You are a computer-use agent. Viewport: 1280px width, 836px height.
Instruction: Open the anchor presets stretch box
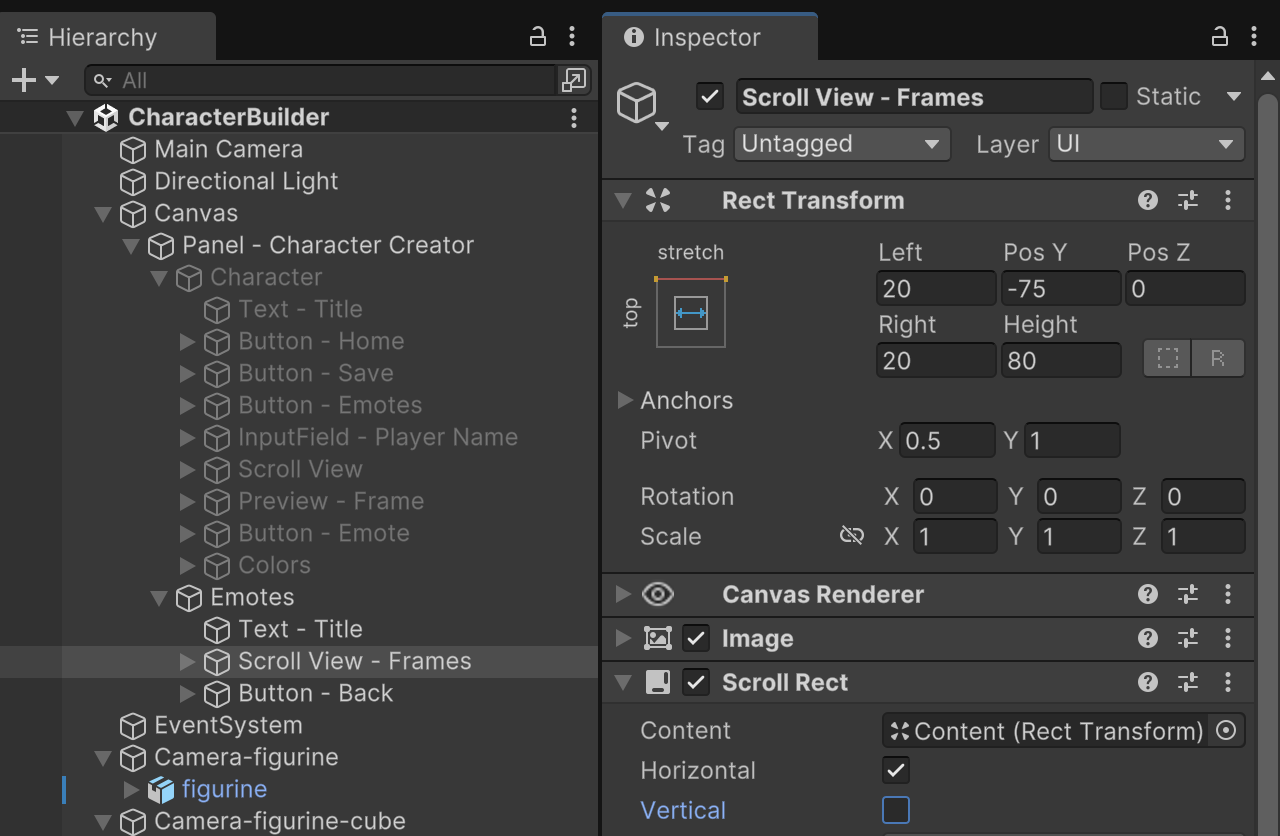coord(690,313)
